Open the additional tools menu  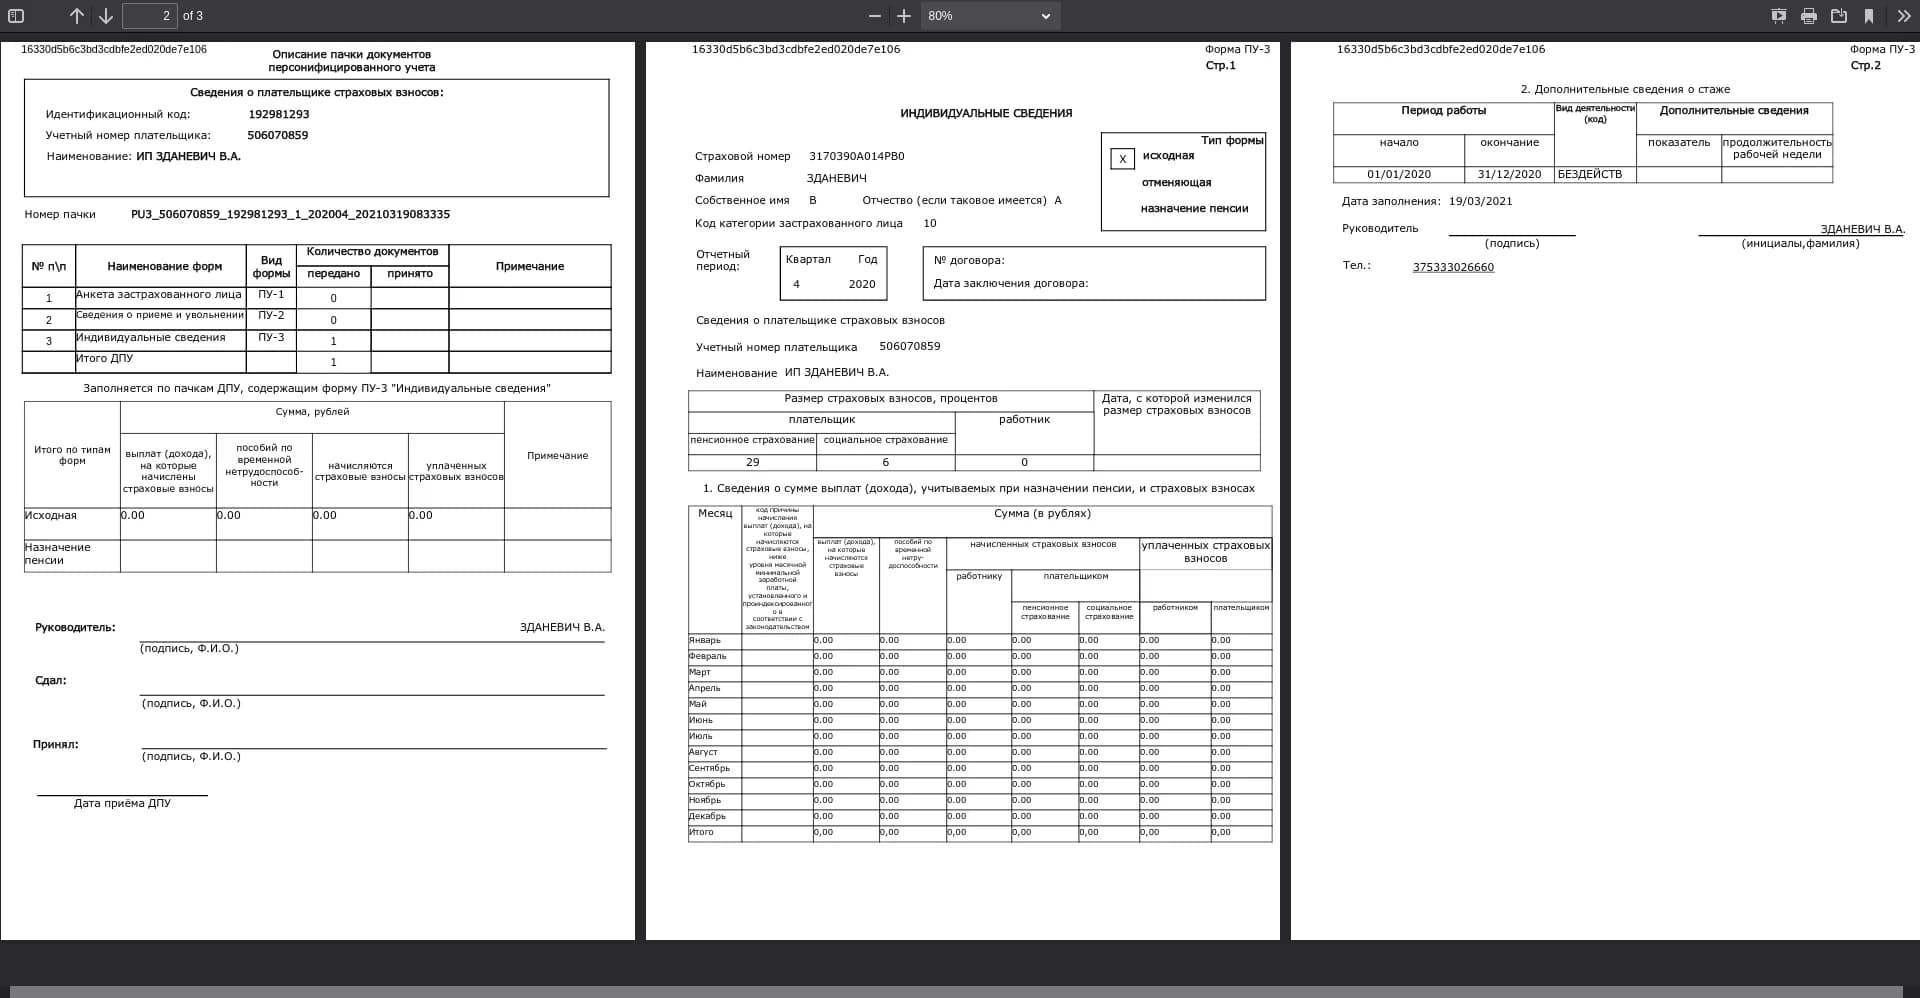1903,16
